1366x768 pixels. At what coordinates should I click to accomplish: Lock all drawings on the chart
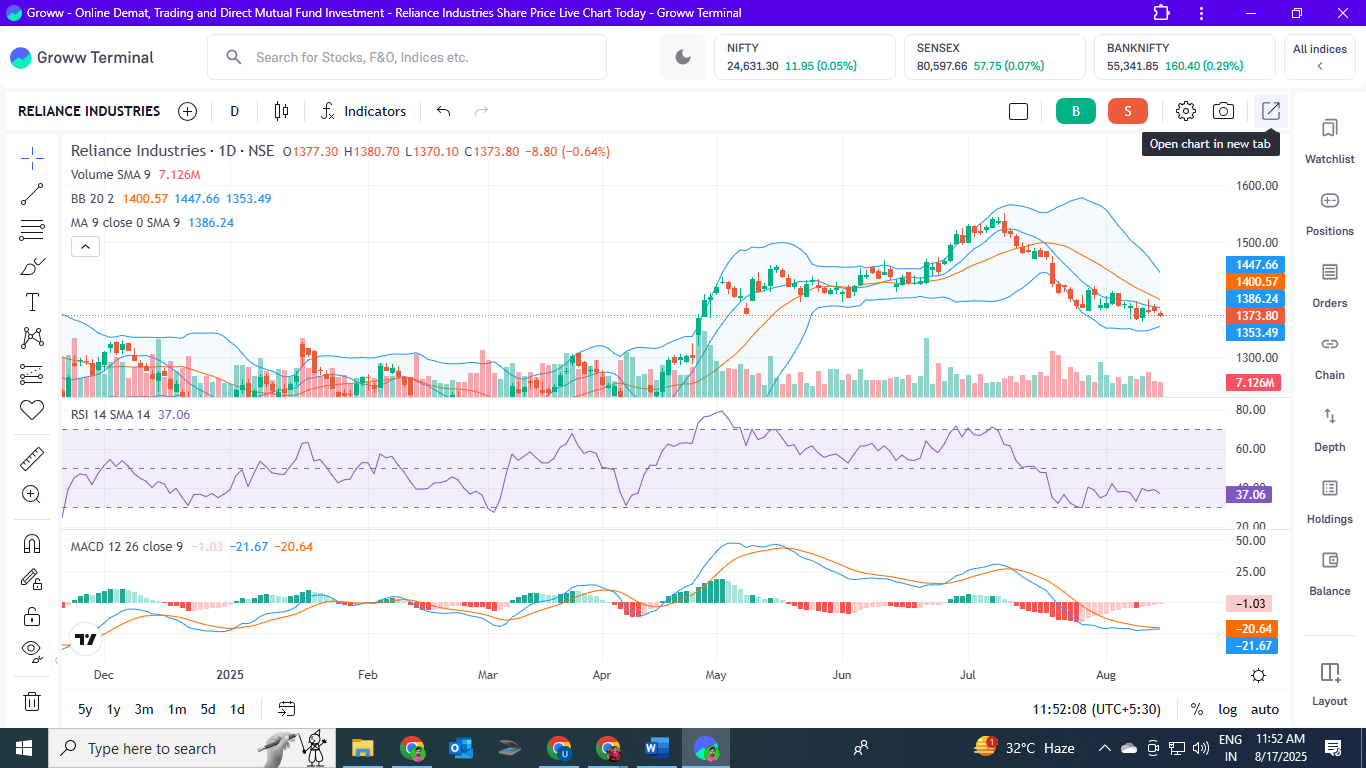point(32,616)
